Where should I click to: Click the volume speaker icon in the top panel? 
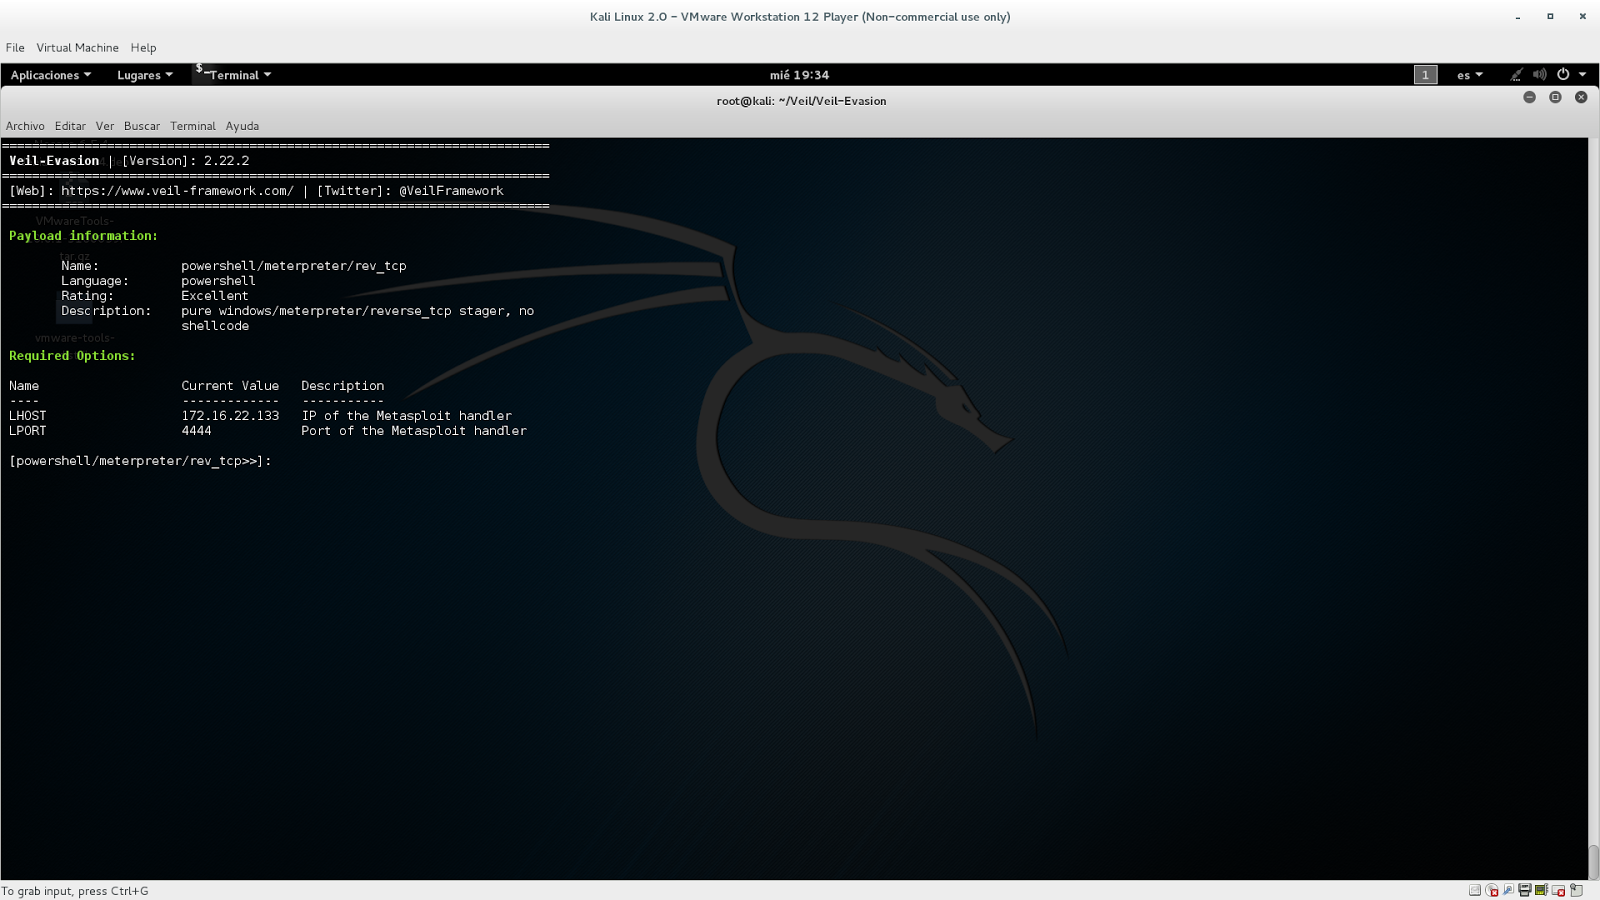(1540, 75)
